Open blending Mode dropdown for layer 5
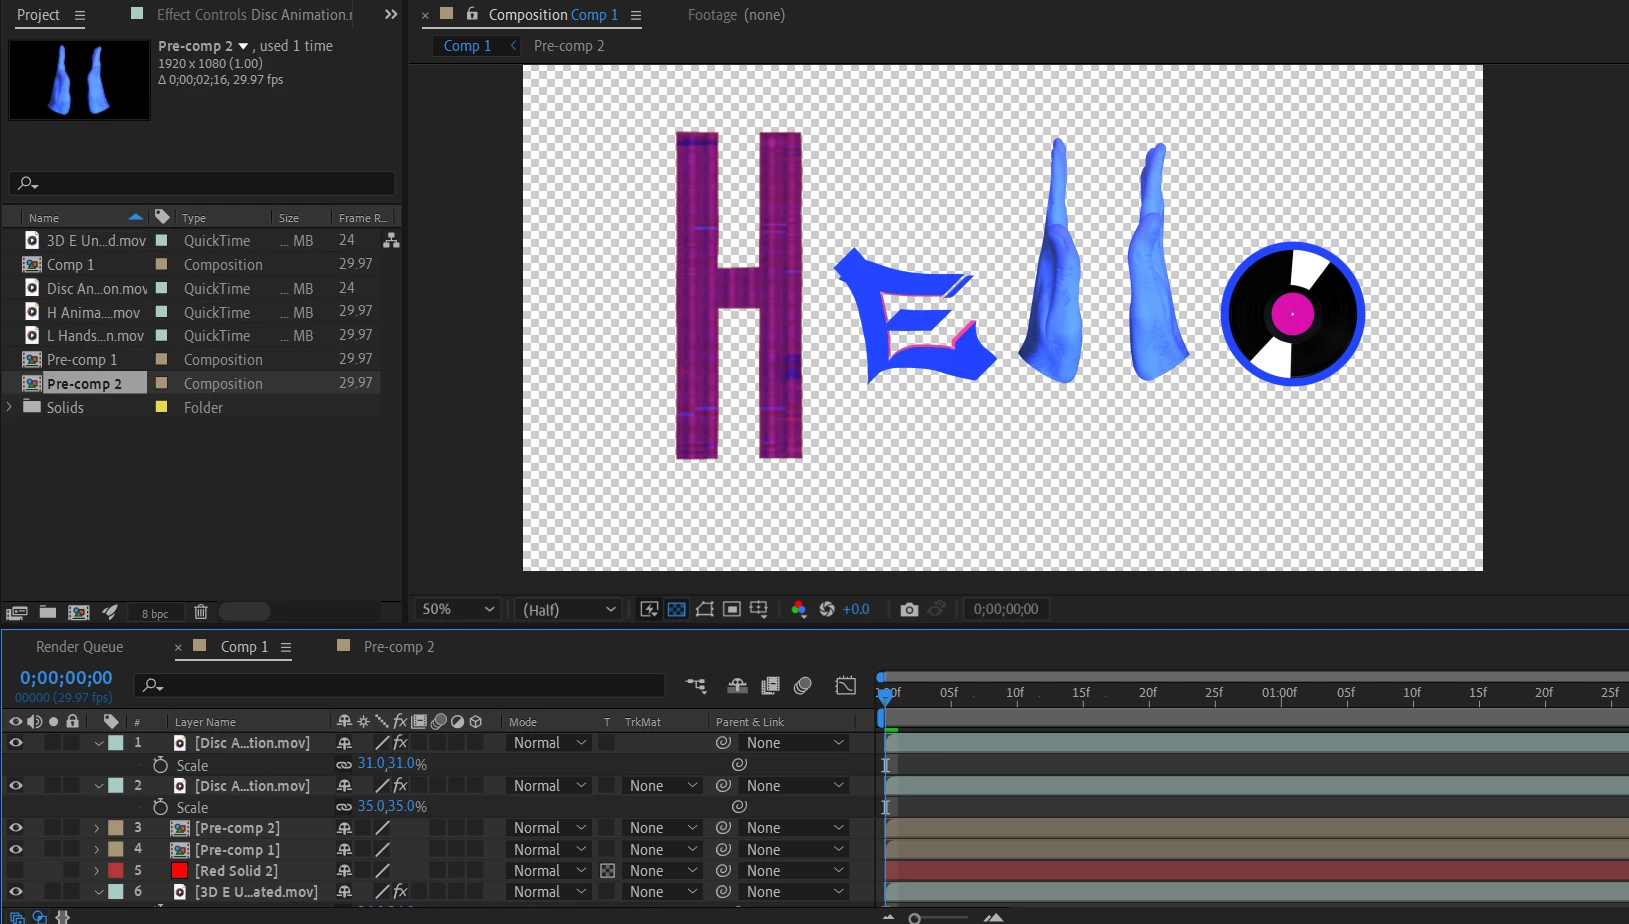This screenshot has width=1629, height=924. click(549, 871)
